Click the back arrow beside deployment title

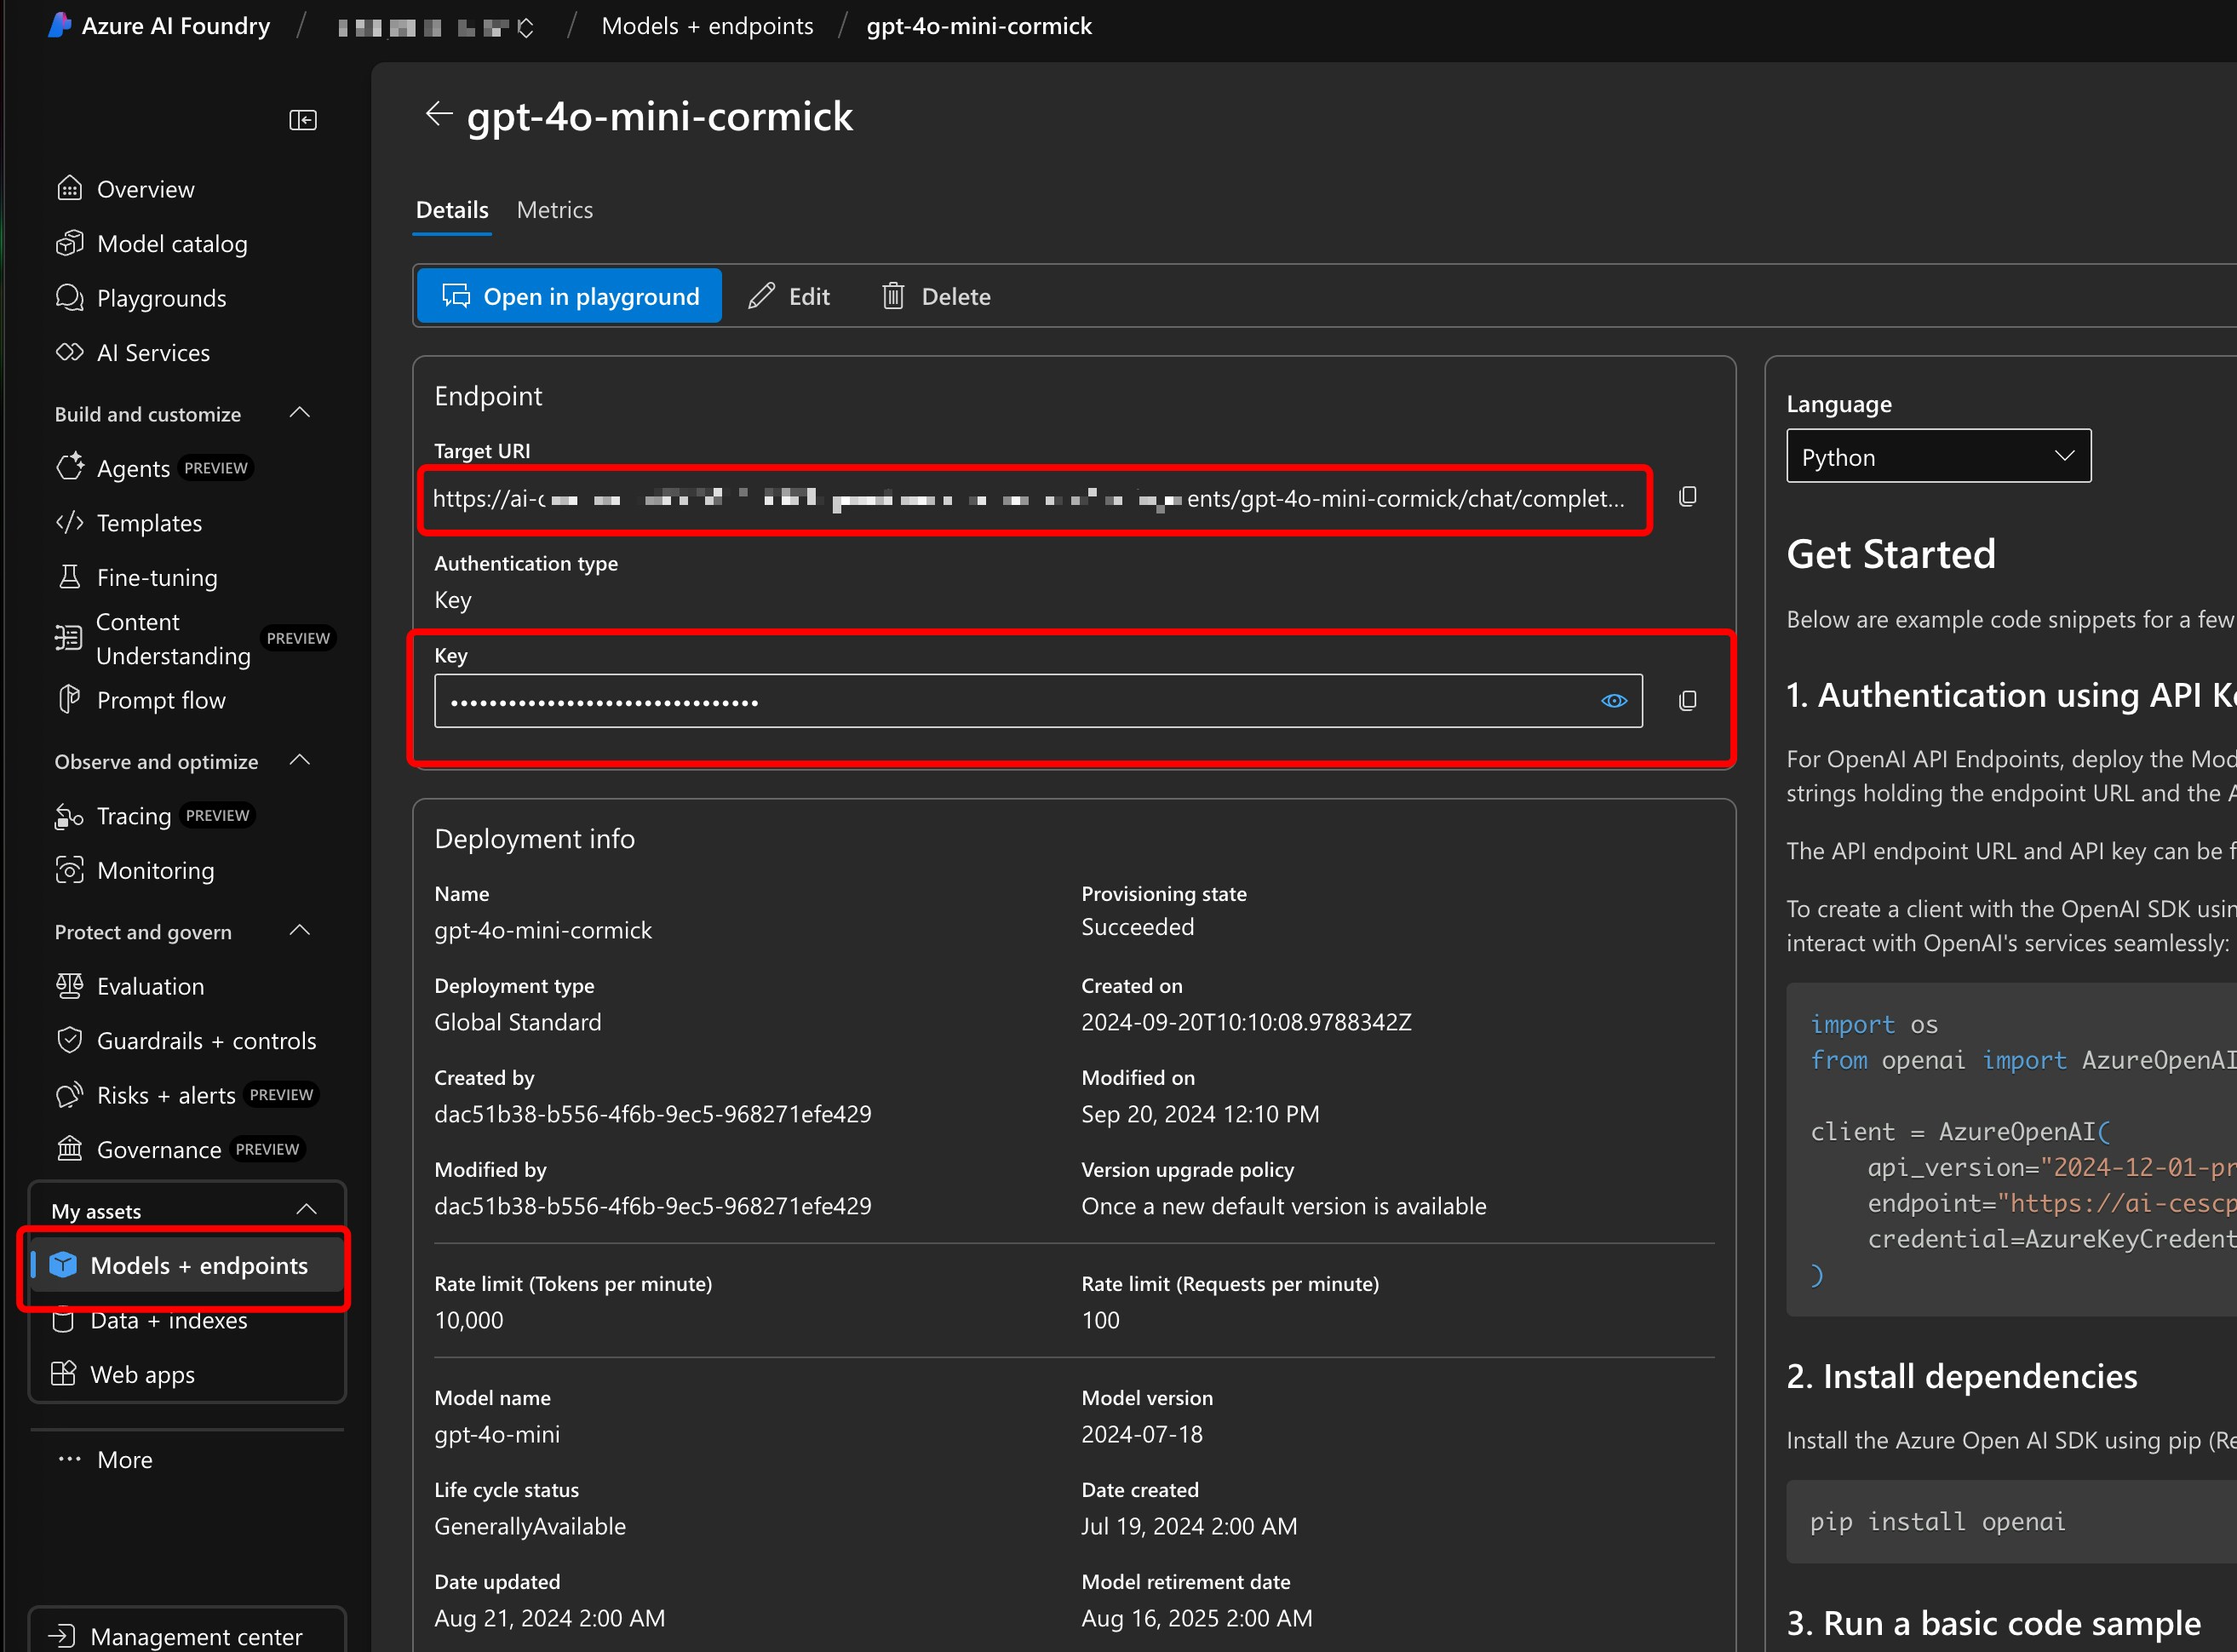coord(438,114)
